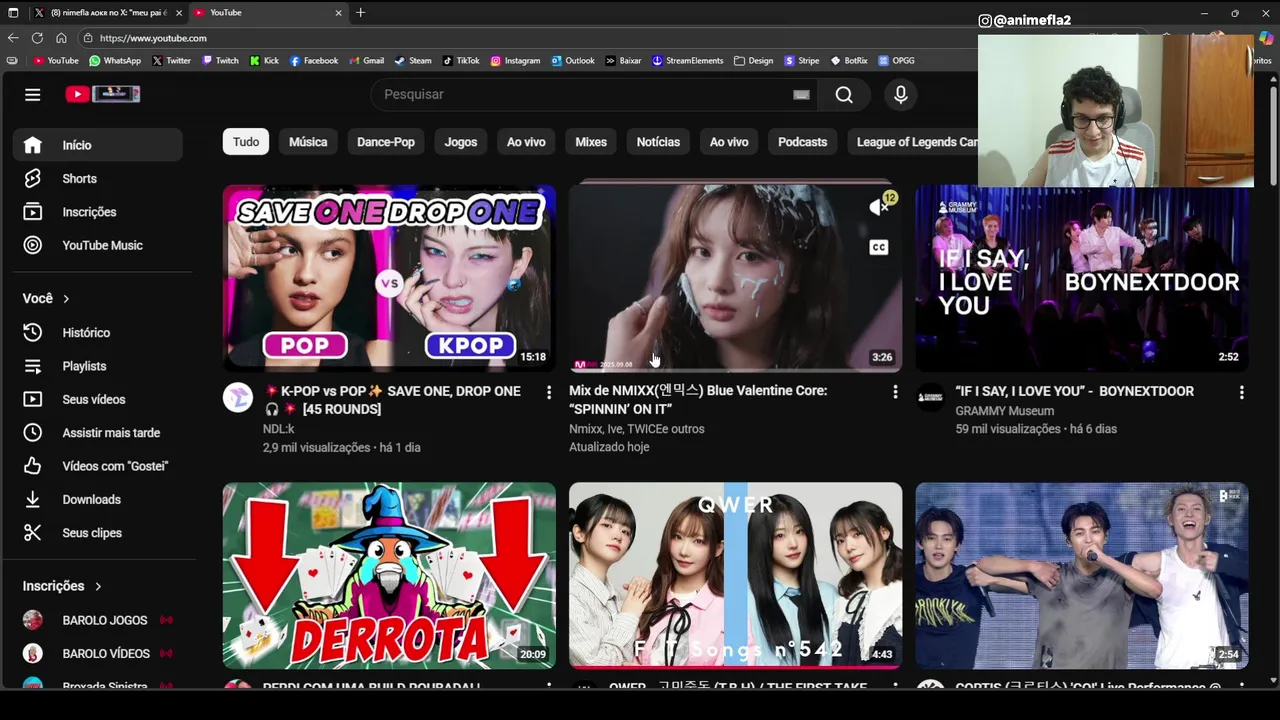This screenshot has height=720, width=1280.
Task: Open Design bookmarks folder
Action: click(753, 61)
